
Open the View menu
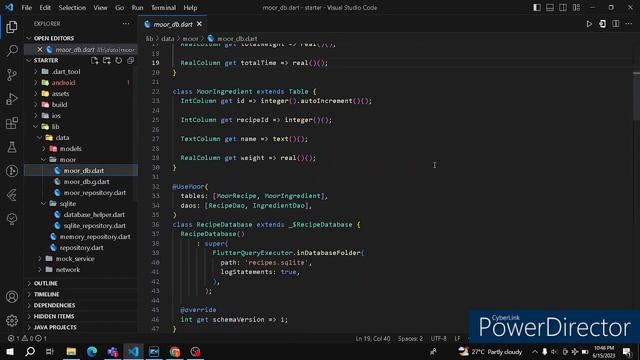(x=100, y=8)
